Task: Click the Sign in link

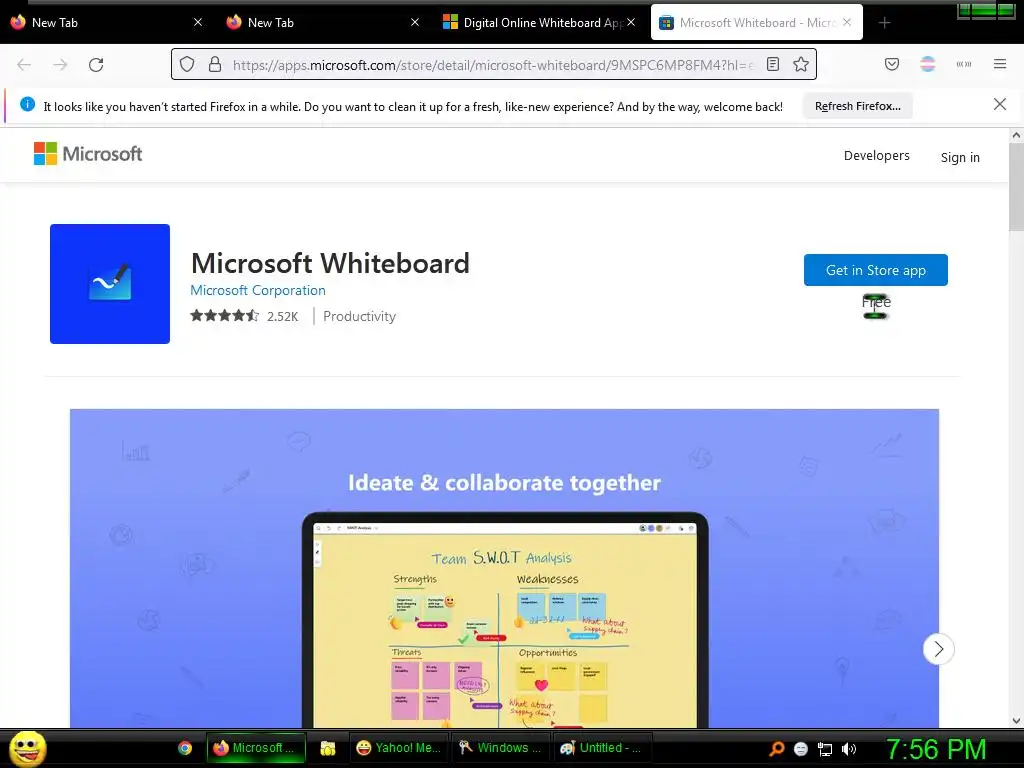Action: tap(960, 157)
